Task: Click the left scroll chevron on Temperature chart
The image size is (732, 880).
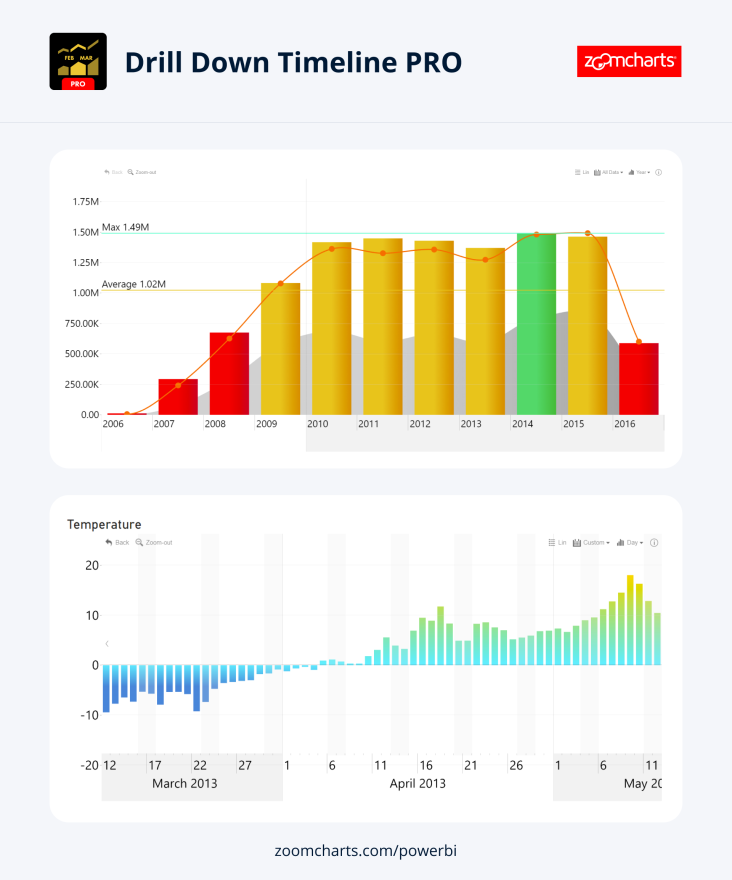Action: [x=107, y=644]
